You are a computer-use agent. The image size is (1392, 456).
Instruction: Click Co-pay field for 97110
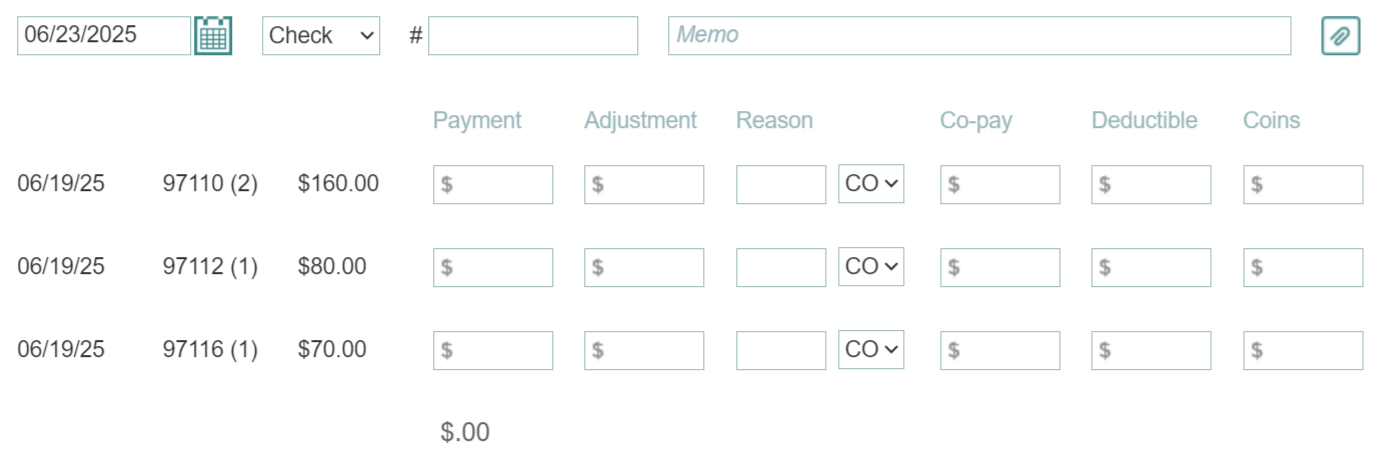[1000, 185]
